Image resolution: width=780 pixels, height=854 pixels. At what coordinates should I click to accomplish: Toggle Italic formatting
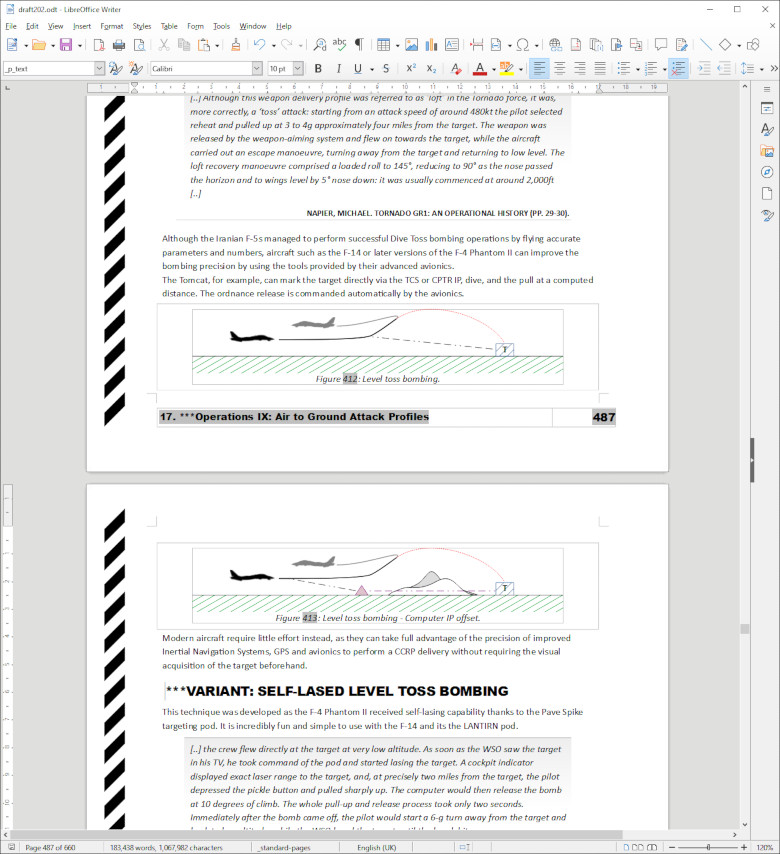[340, 68]
